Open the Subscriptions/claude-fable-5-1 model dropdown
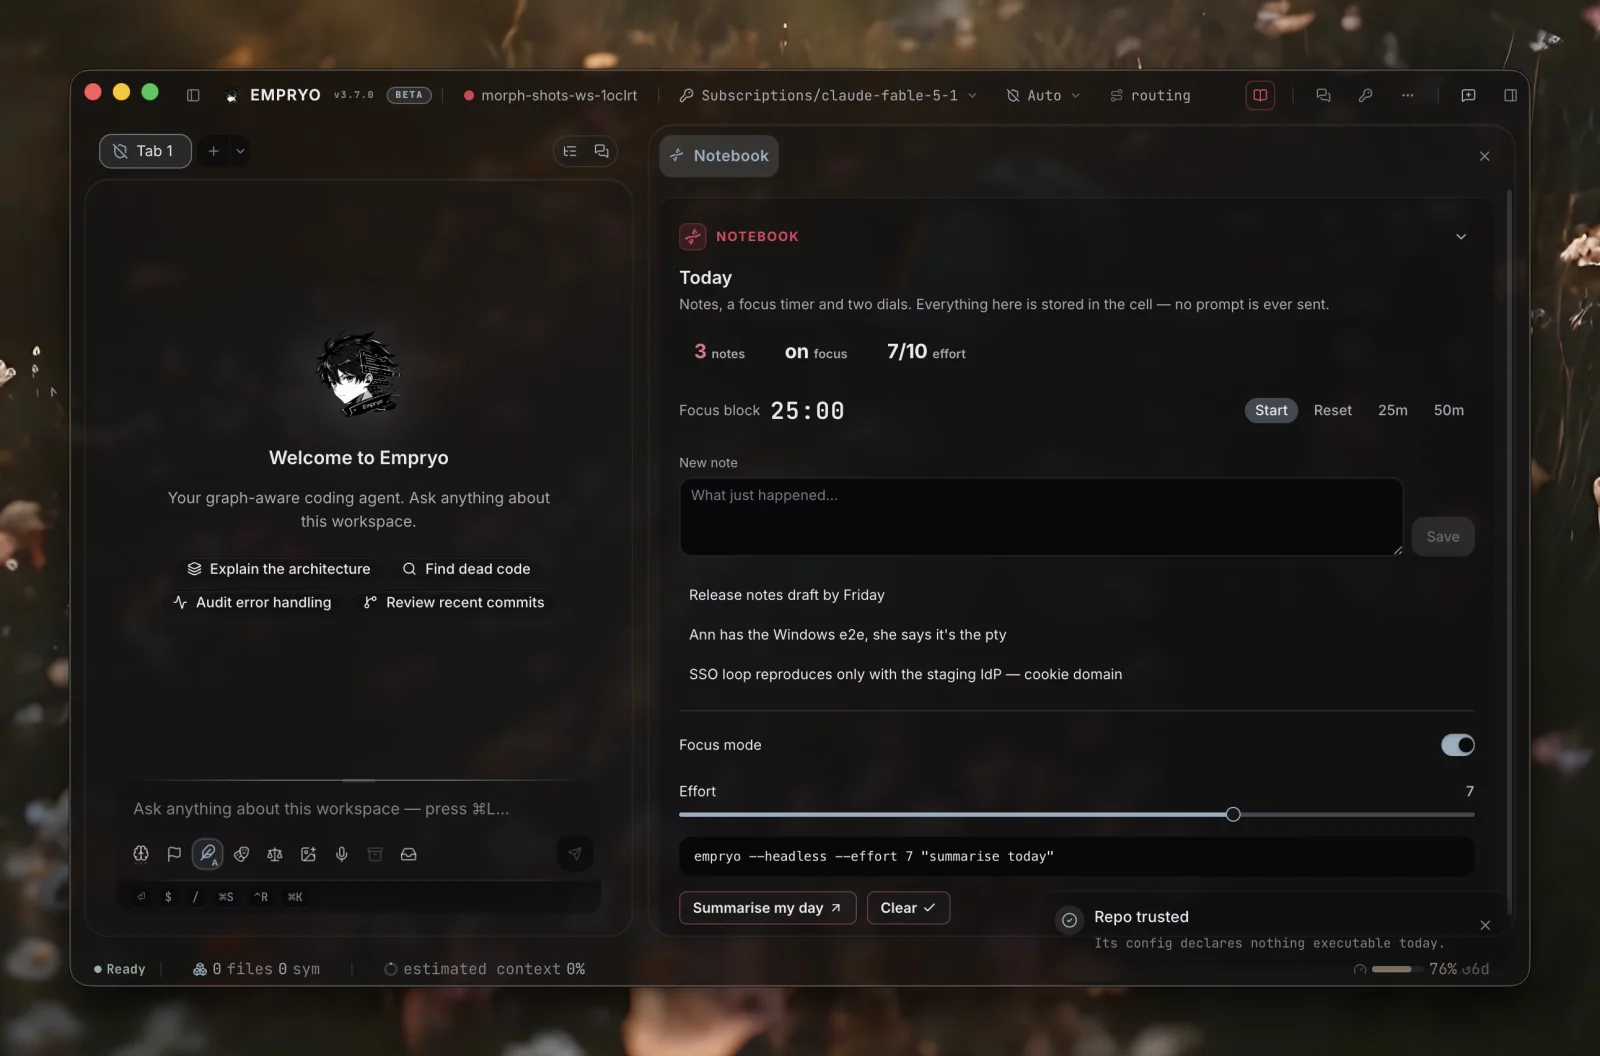1600x1056 pixels. (x=828, y=95)
